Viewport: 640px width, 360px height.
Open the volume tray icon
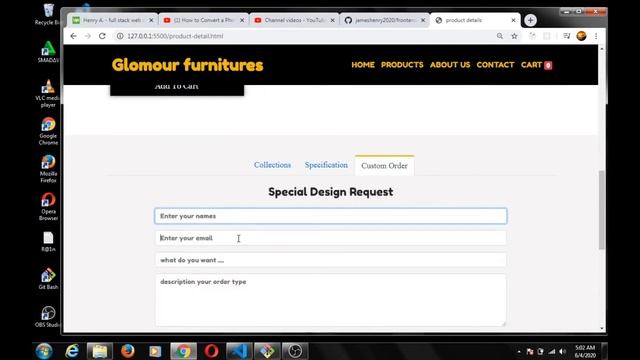[x=562, y=351]
